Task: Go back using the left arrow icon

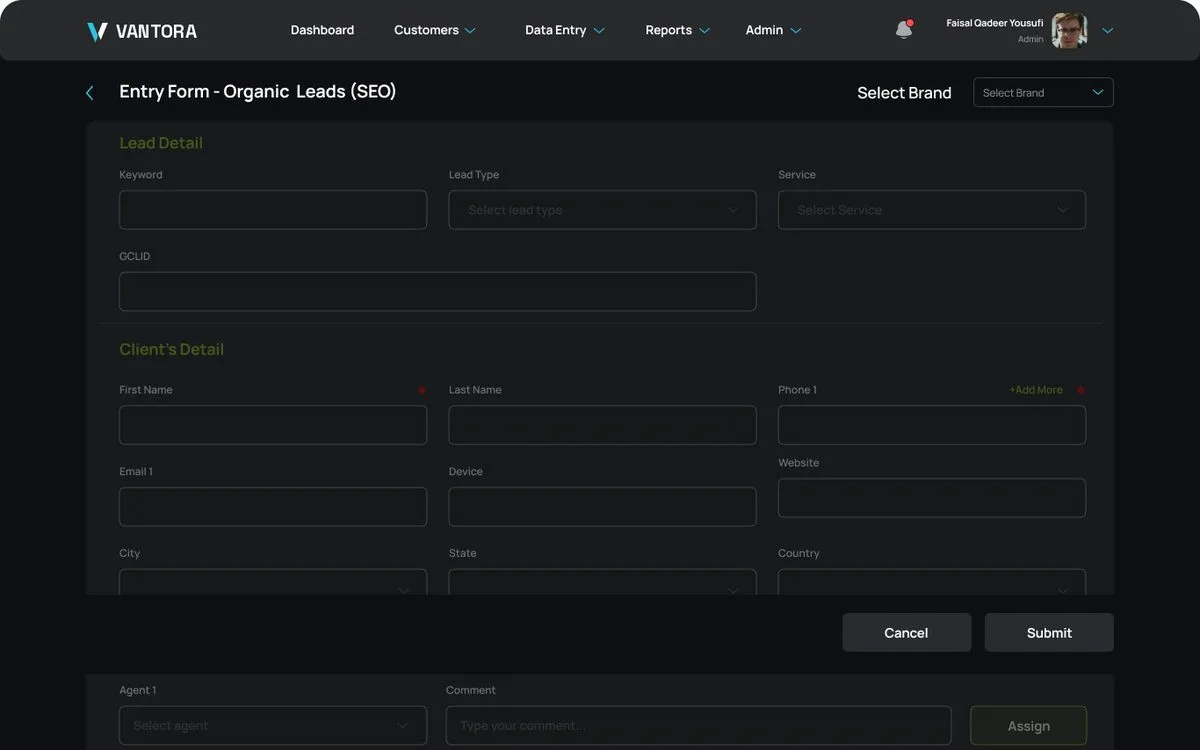Action: click(x=90, y=92)
